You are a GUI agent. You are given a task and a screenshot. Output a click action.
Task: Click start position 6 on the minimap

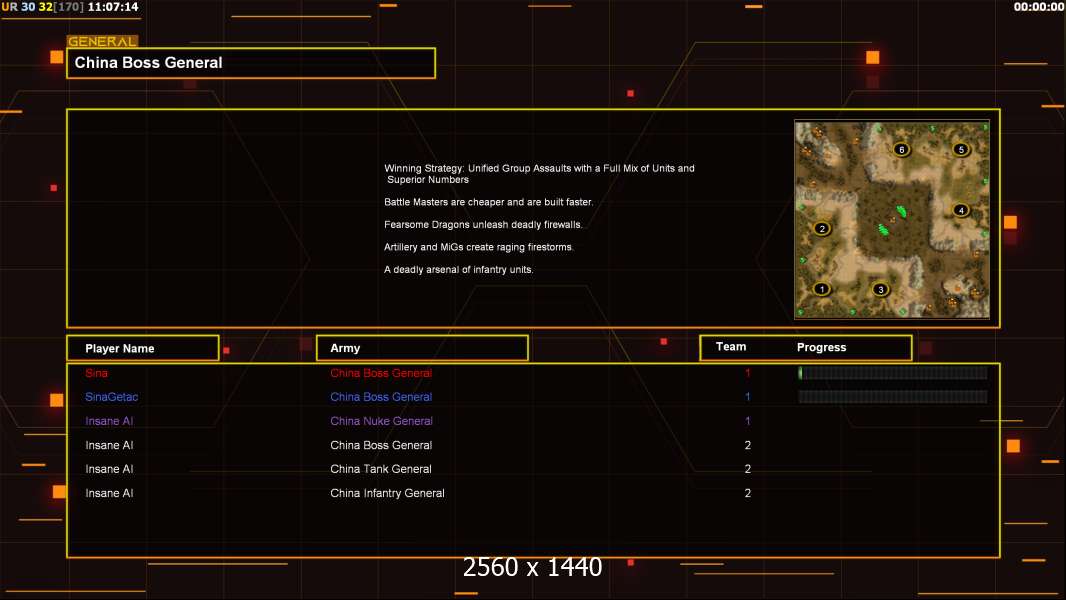pyautogui.click(x=901, y=149)
